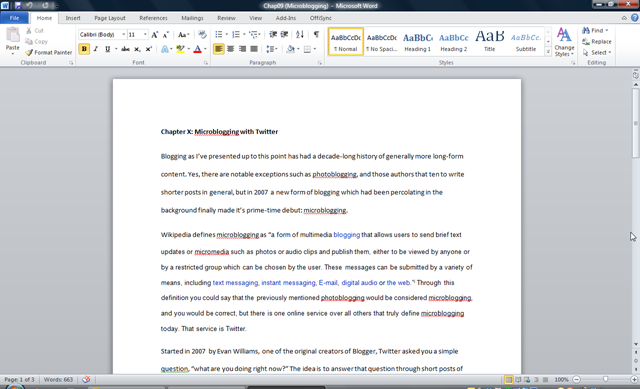Click the Replace button in Editing
Viewport: 640px width, 389px height.
pyautogui.click(x=596, y=42)
